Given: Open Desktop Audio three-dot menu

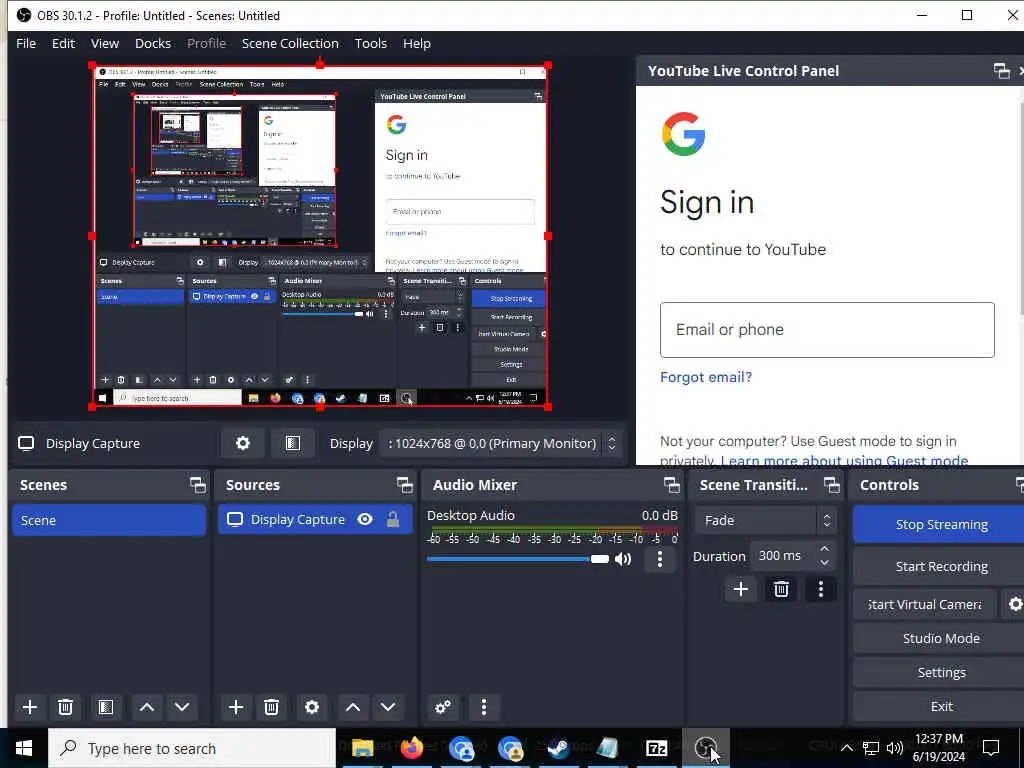Looking at the screenshot, I should (660, 558).
